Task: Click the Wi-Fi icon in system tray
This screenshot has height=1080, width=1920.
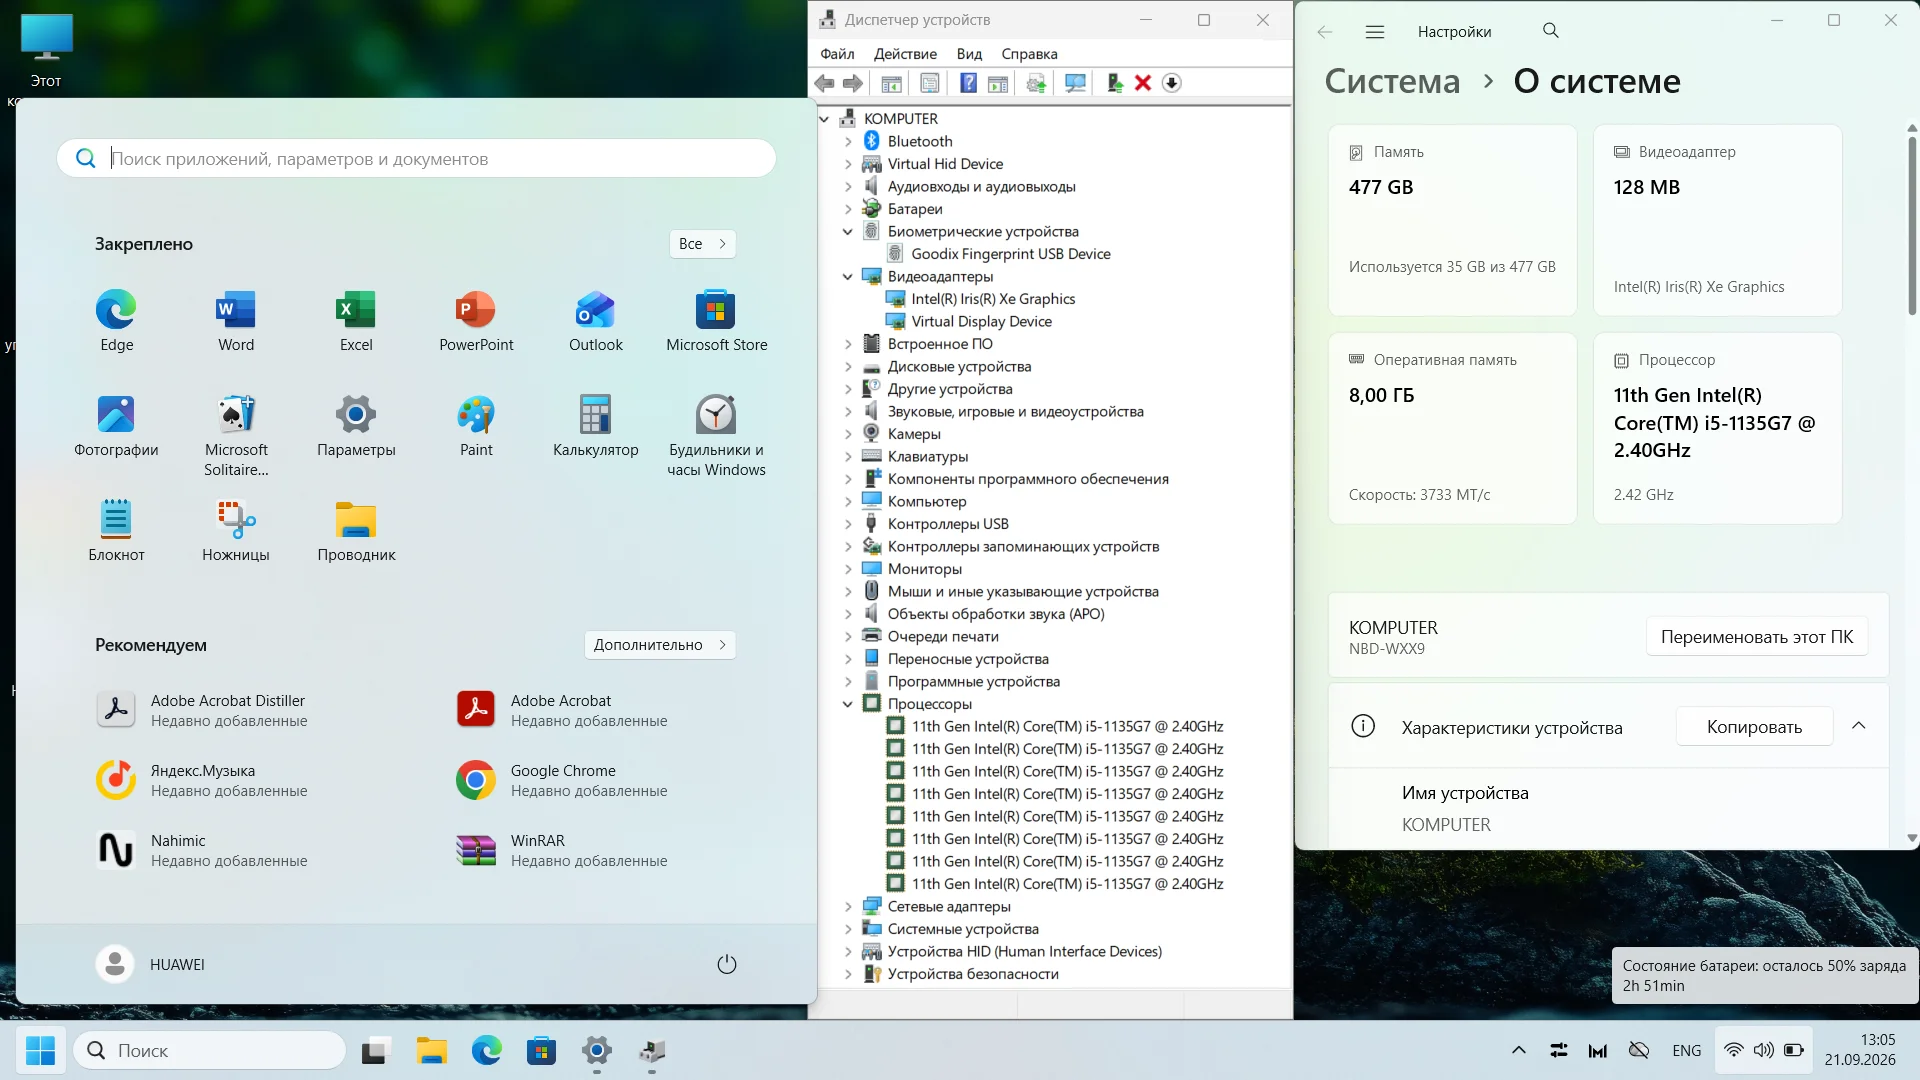Action: [x=1734, y=1050]
